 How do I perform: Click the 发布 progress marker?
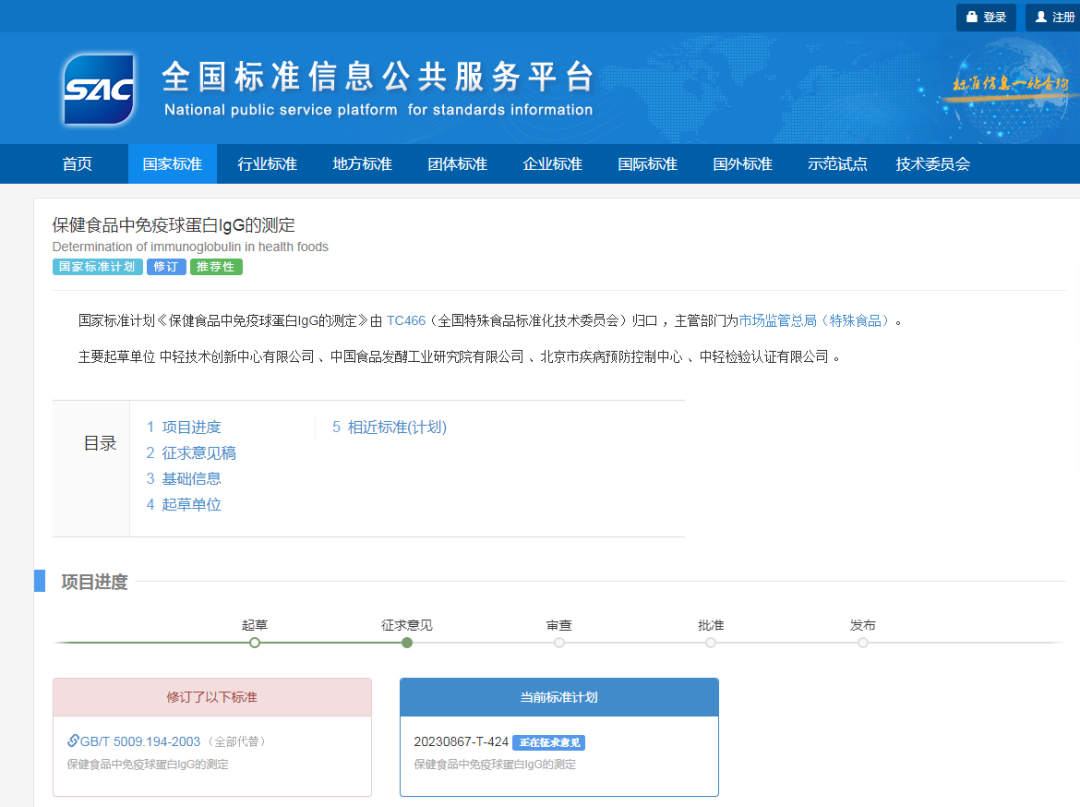863,642
